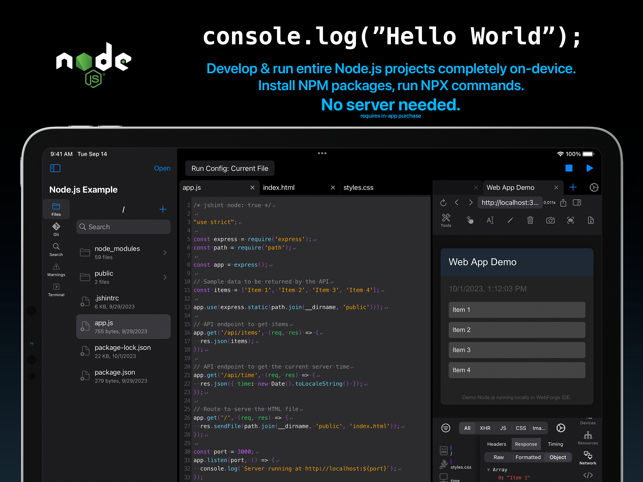Select the text edit tool in preview
The height and width of the screenshot is (482, 643).
pos(490,220)
